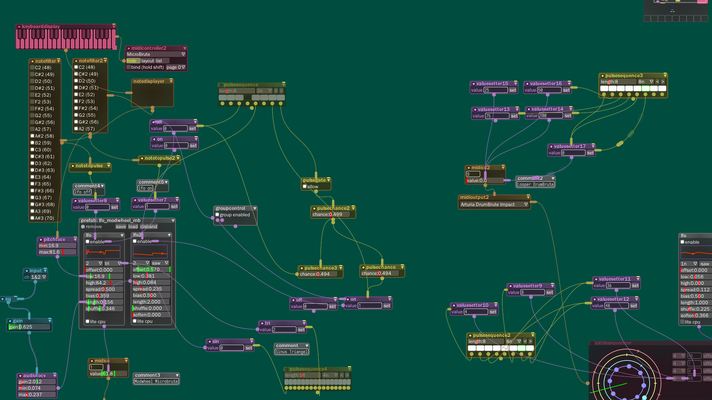Open the Arturia DrumBrute Impact output dropdown
Viewport: 712px width, 400px height.
494,205
